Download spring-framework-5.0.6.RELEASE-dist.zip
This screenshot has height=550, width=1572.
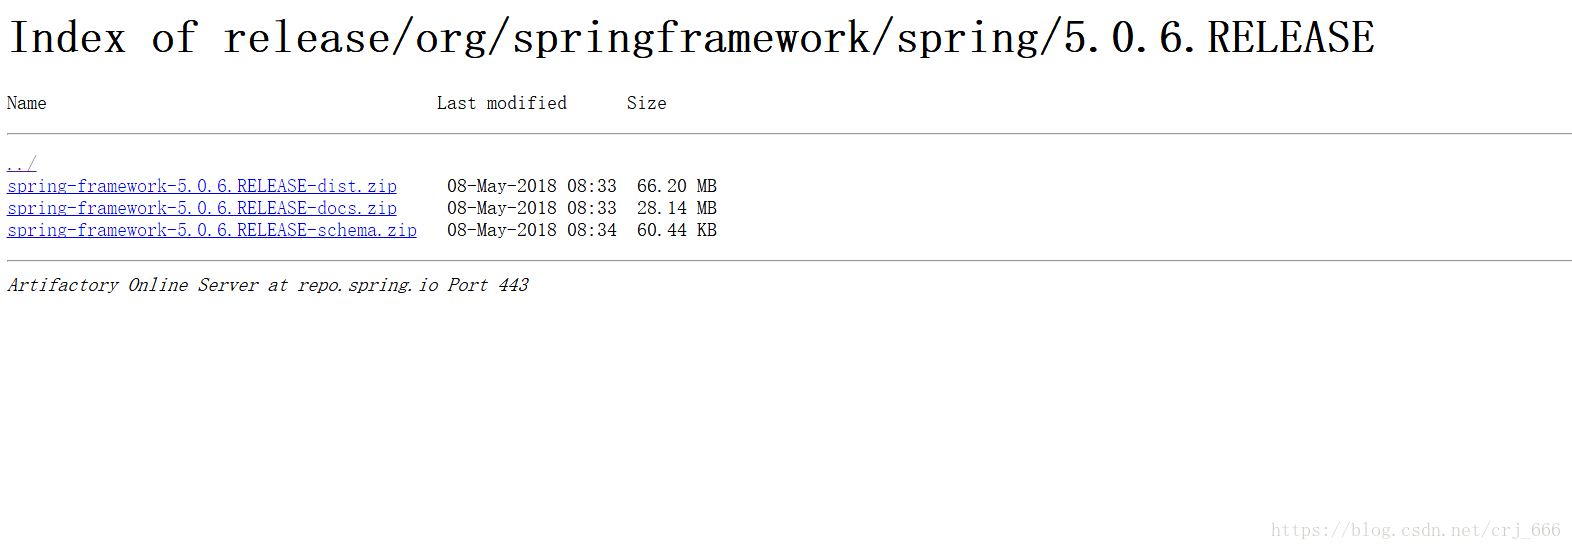202,186
